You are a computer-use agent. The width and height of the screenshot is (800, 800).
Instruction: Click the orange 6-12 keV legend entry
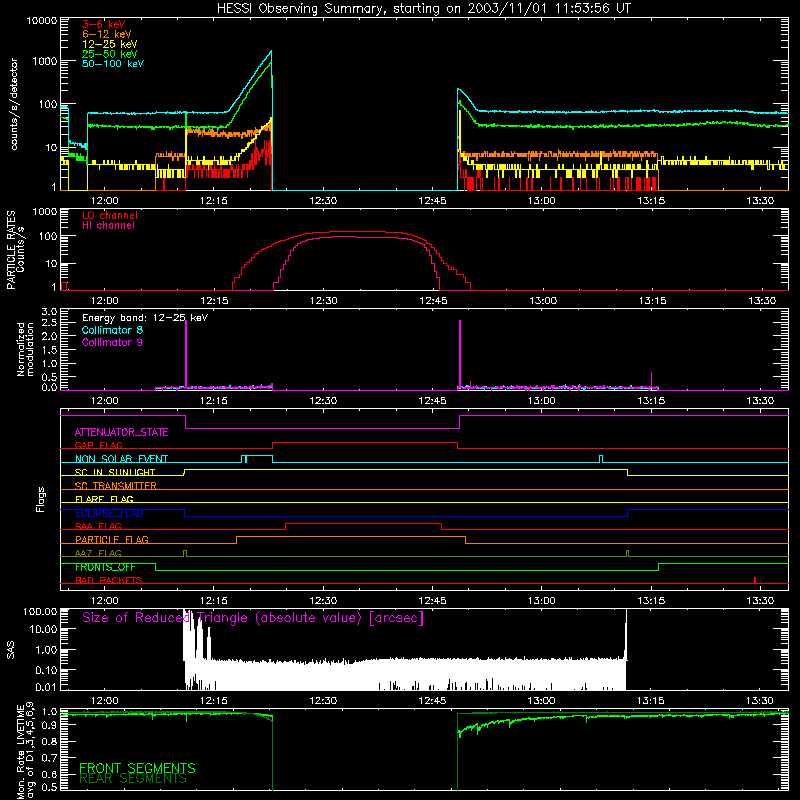click(x=107, y=34)
